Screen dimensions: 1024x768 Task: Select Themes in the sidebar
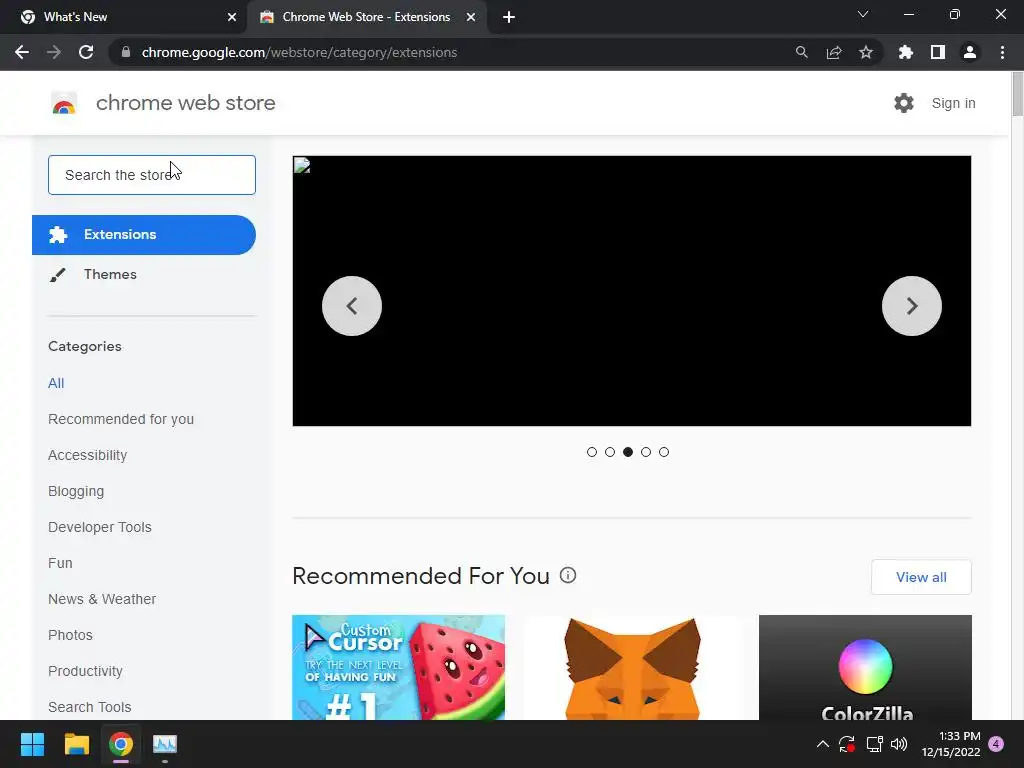(110, 274)
